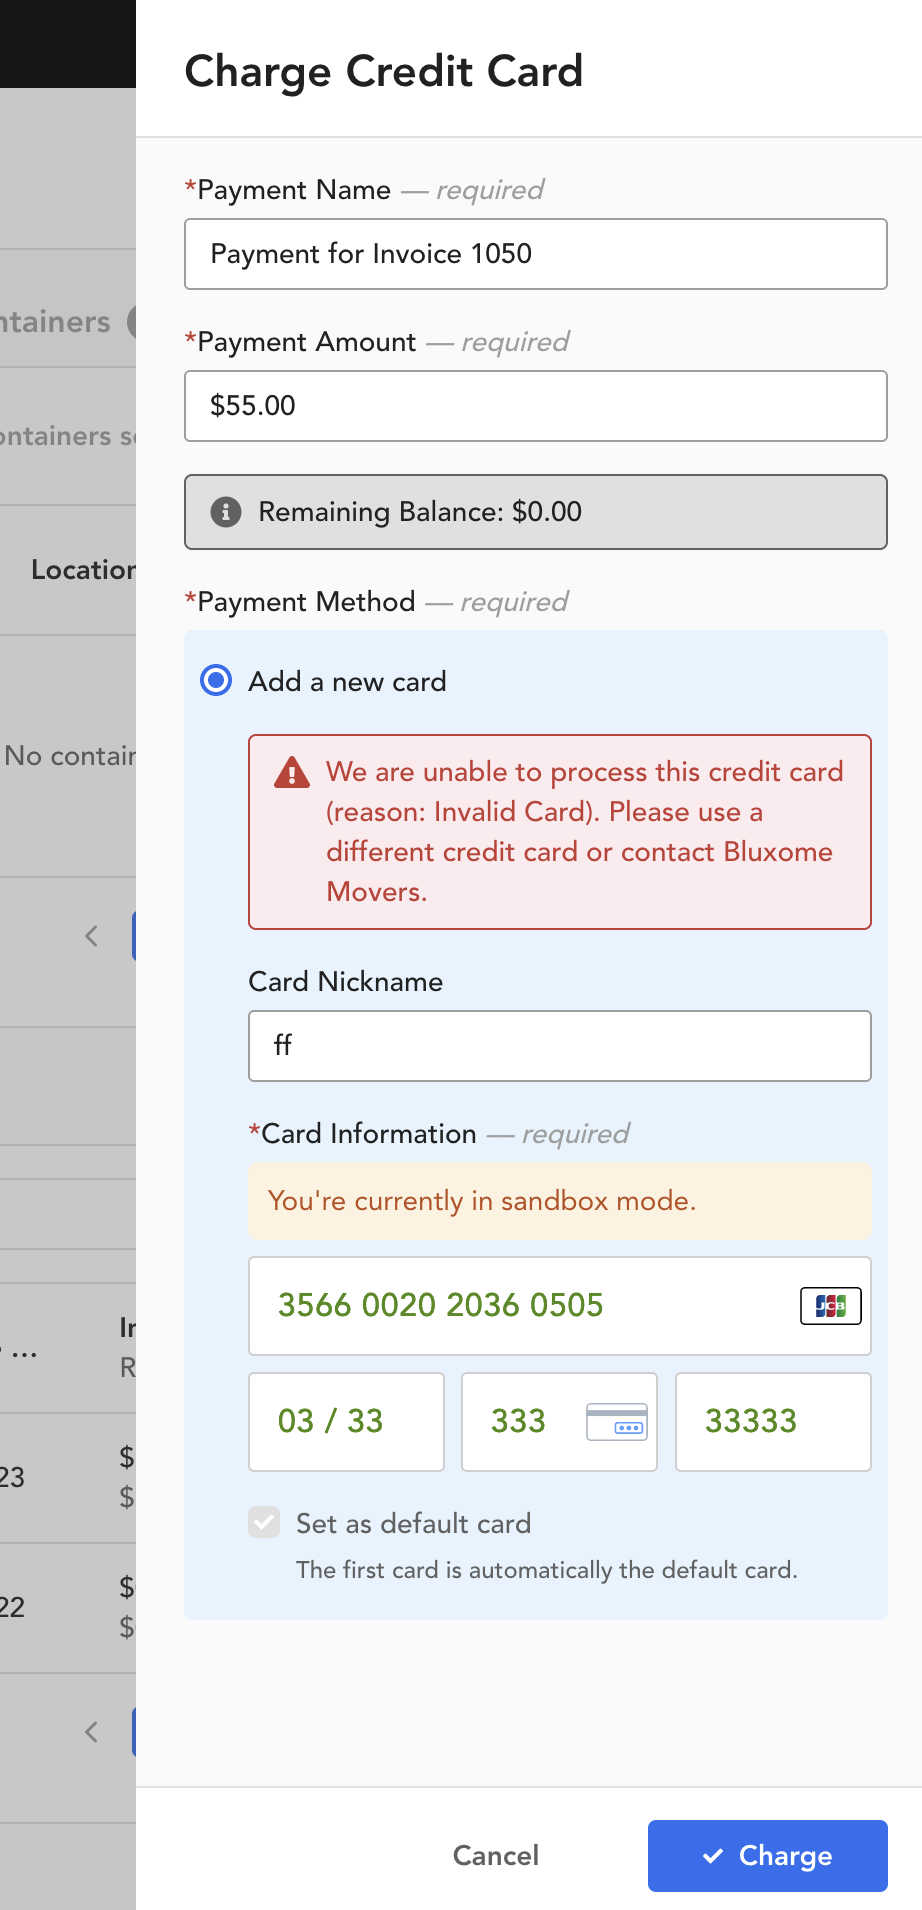Screen dimensions: 922x1910
Task: Click the ZIP code 33333 field
Action: click(x=773, y=1422)
